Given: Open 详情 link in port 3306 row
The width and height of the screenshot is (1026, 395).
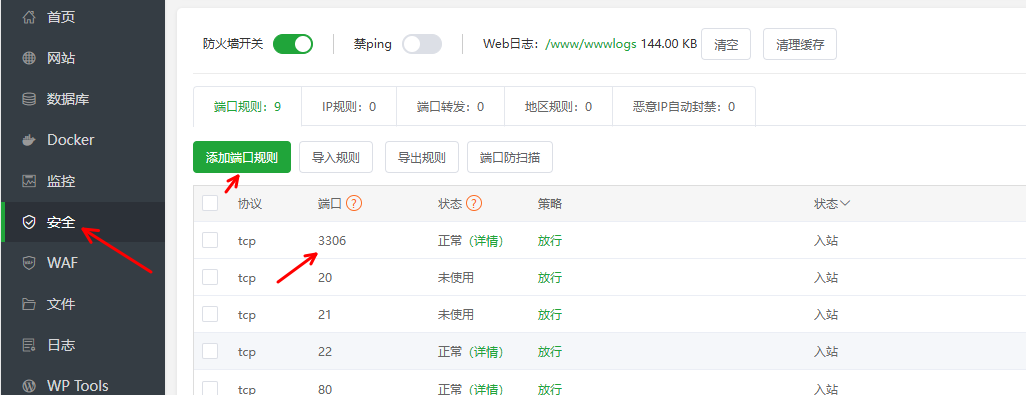Looking at the screenshot, I should (x=486, y=241).
